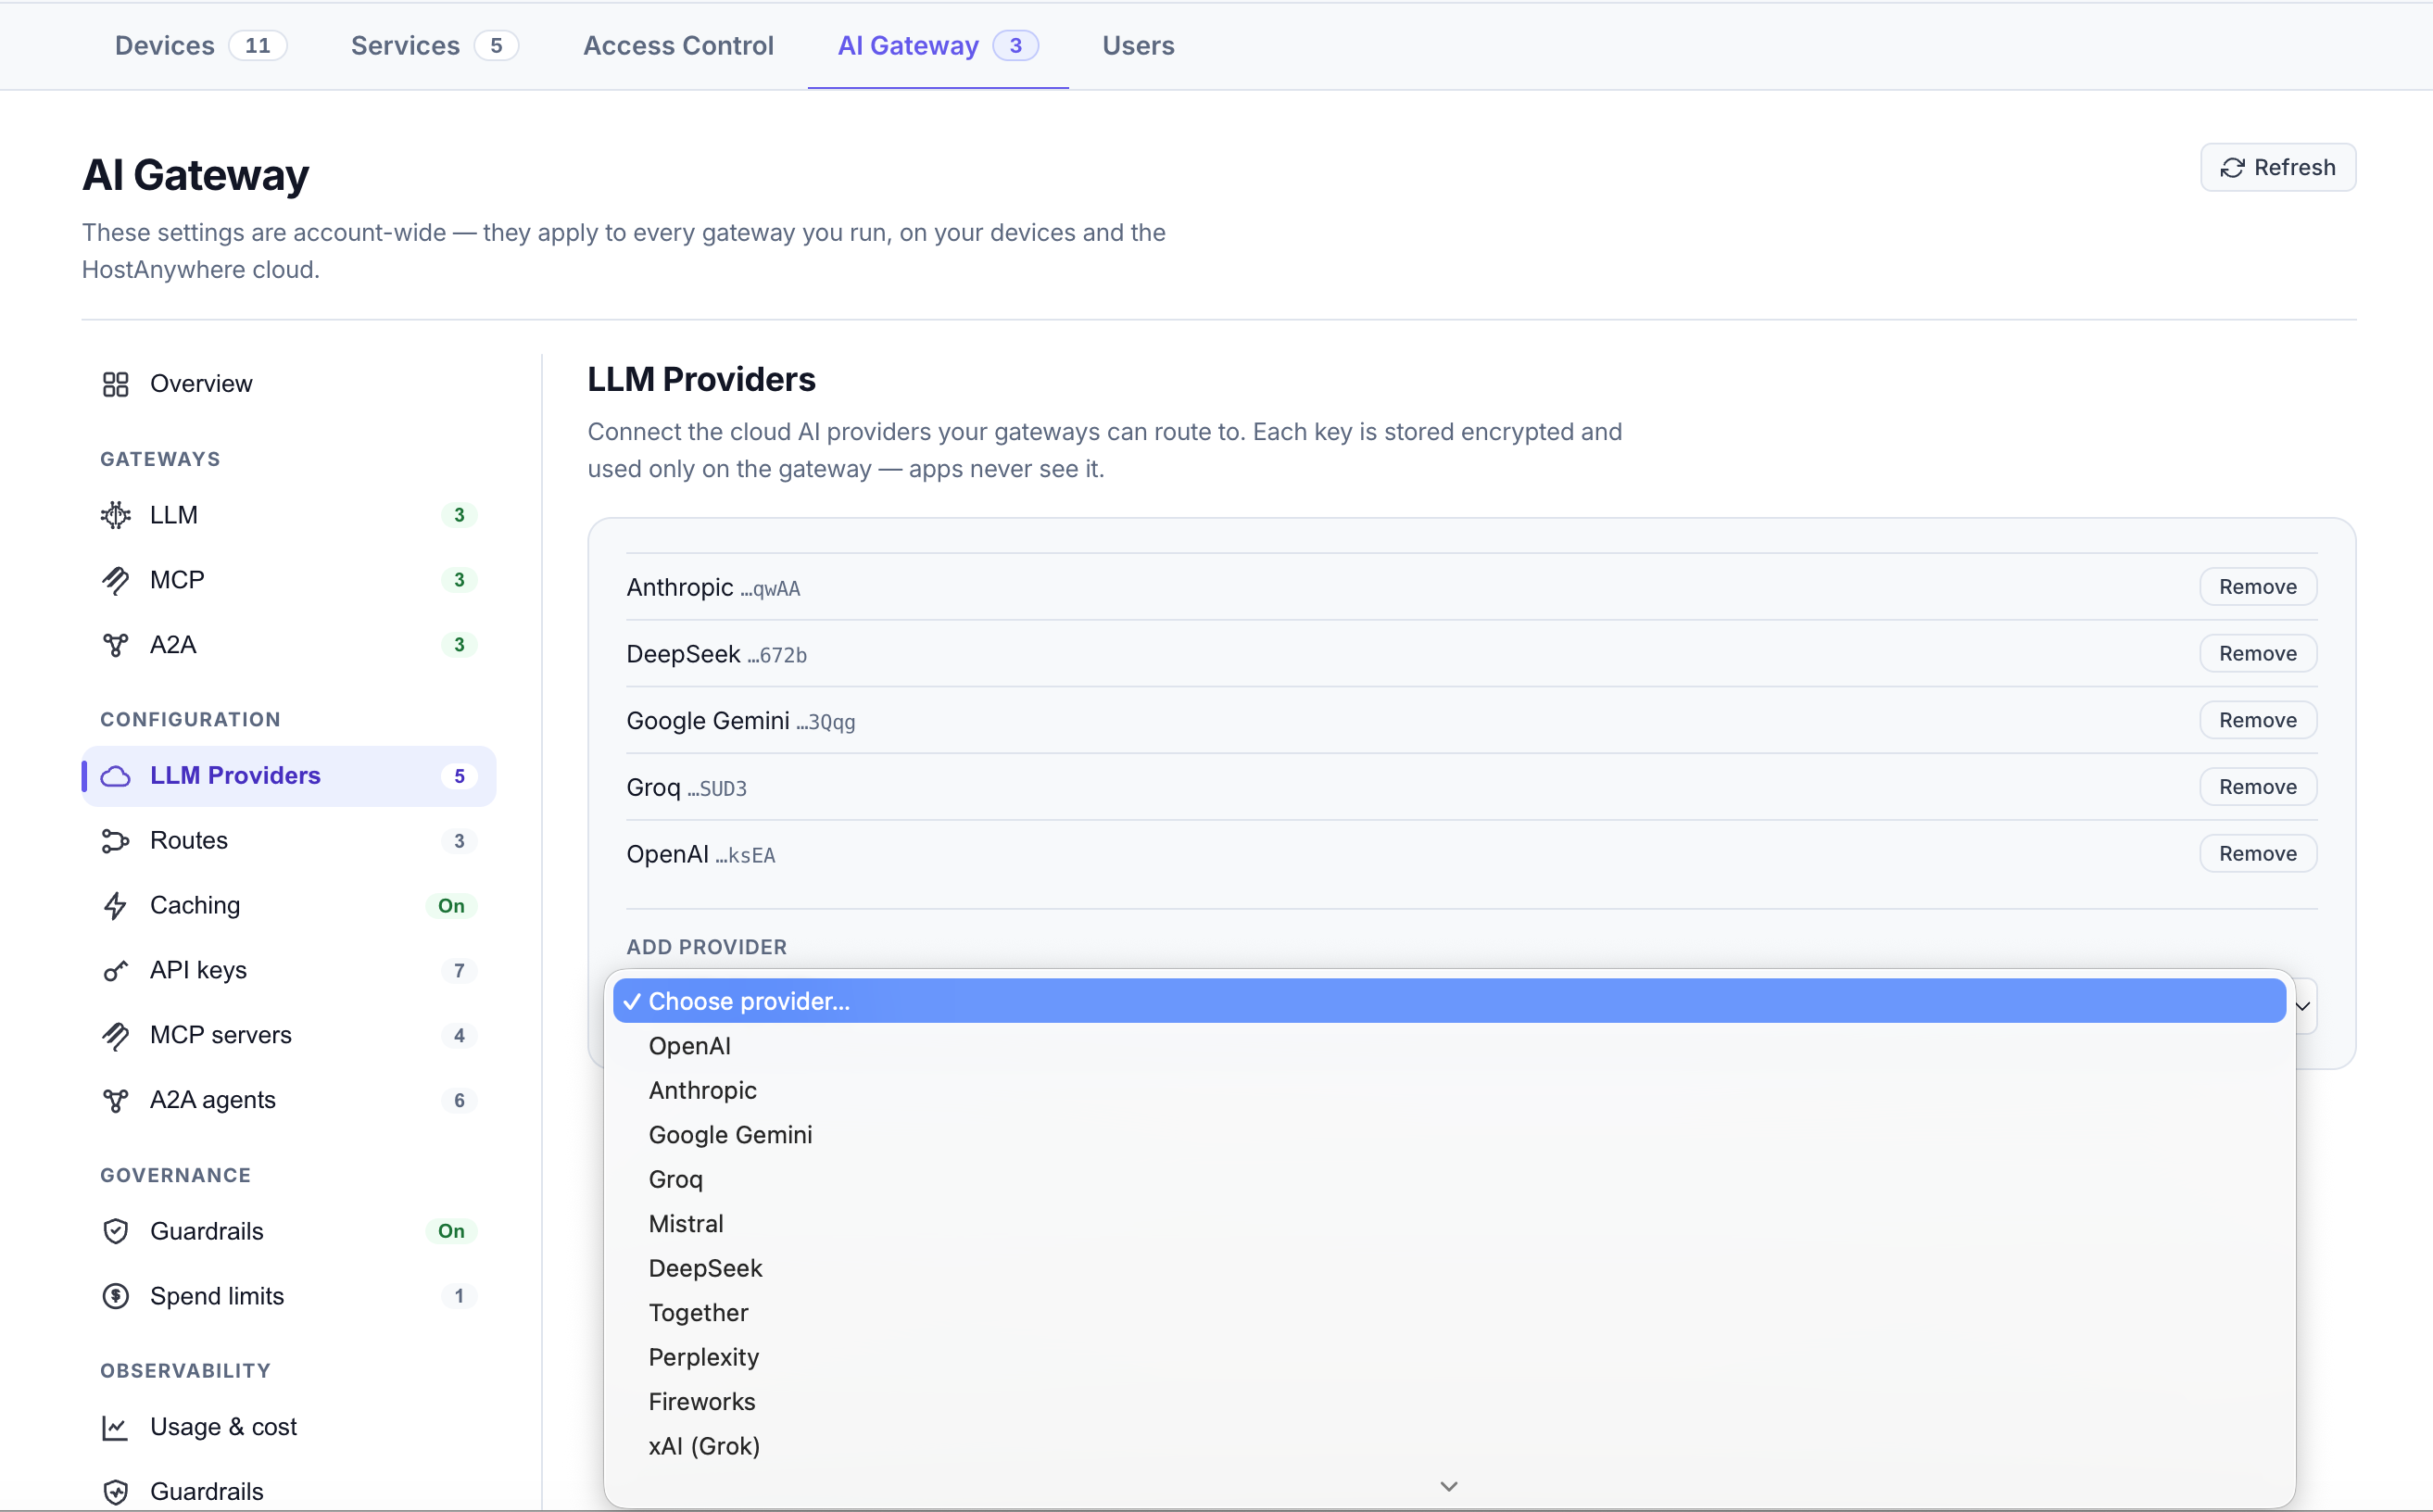Click the Routes icon in sidebar
The image size is (2433, 1512).
[116, 841]
